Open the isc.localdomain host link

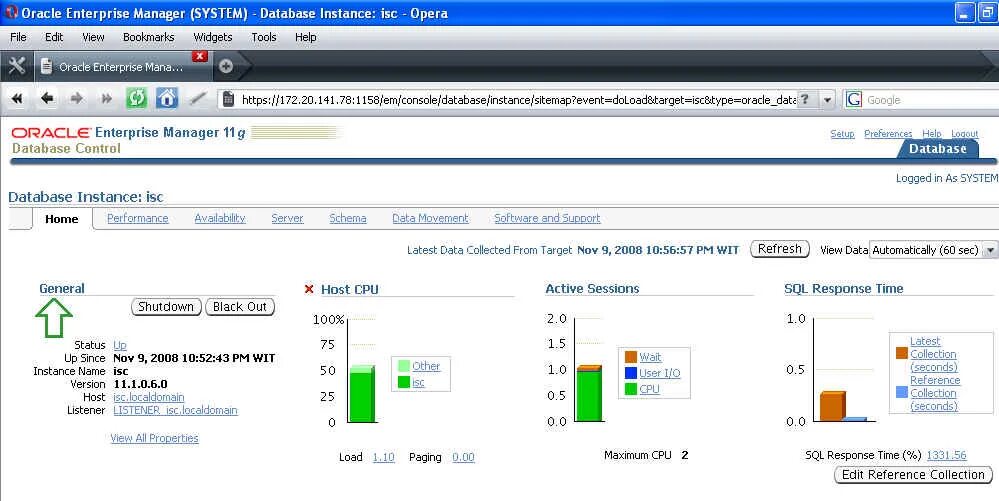[x=148, y=397]
